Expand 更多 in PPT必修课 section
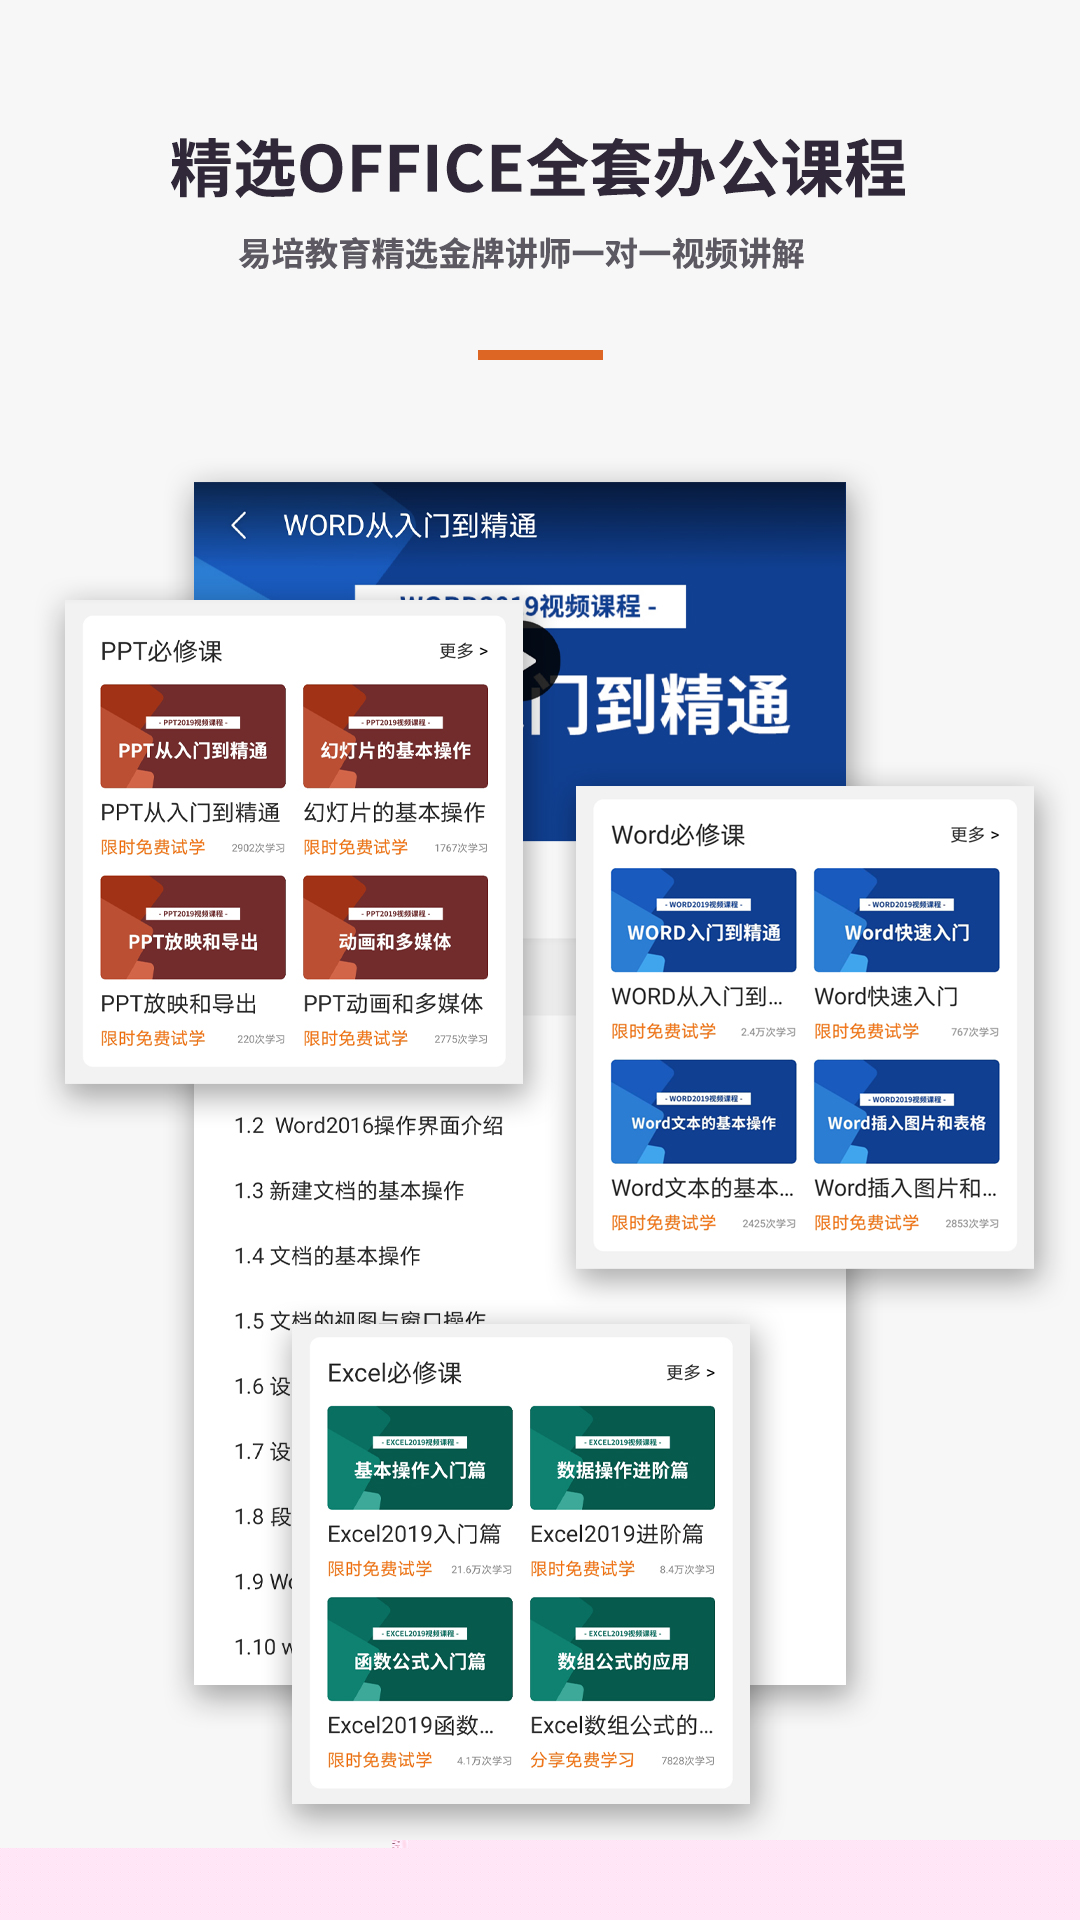 pyautogui.click(x=463, y=651)
